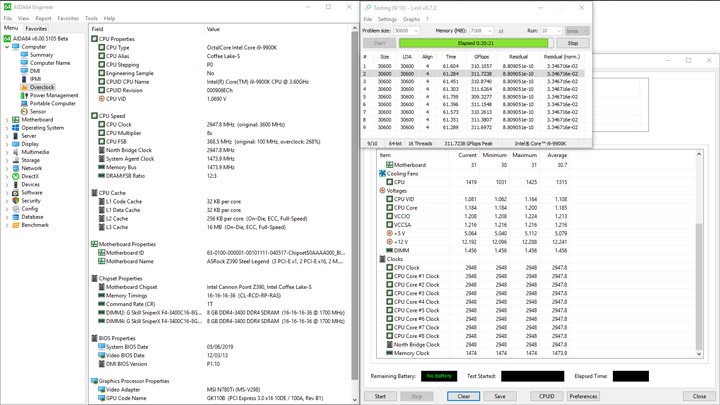Collapse the Computer tree node
Image resolution: width=720 pixels, height=405 pixels.
click(x=7, y=47)
